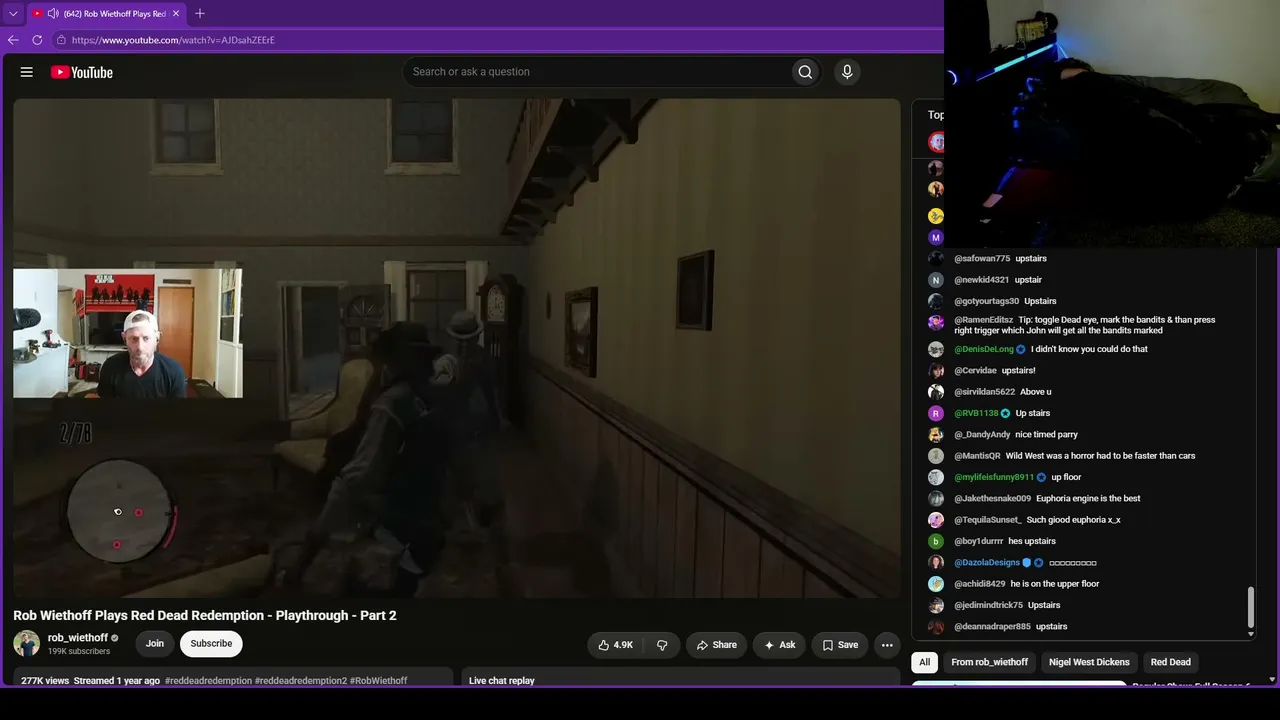
Task: Open rob_wiethoff channel avatar
Action: click(x=27, y=643)
